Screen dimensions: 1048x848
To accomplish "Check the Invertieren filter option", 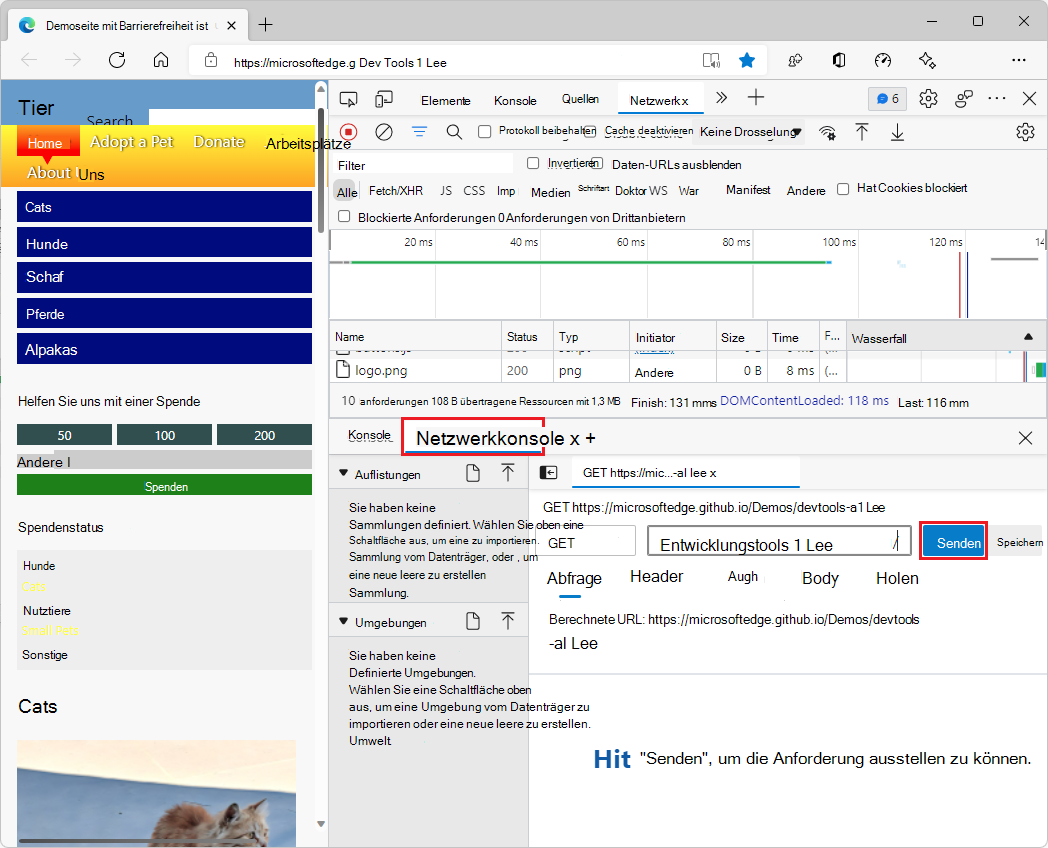I will coord(532,164).
